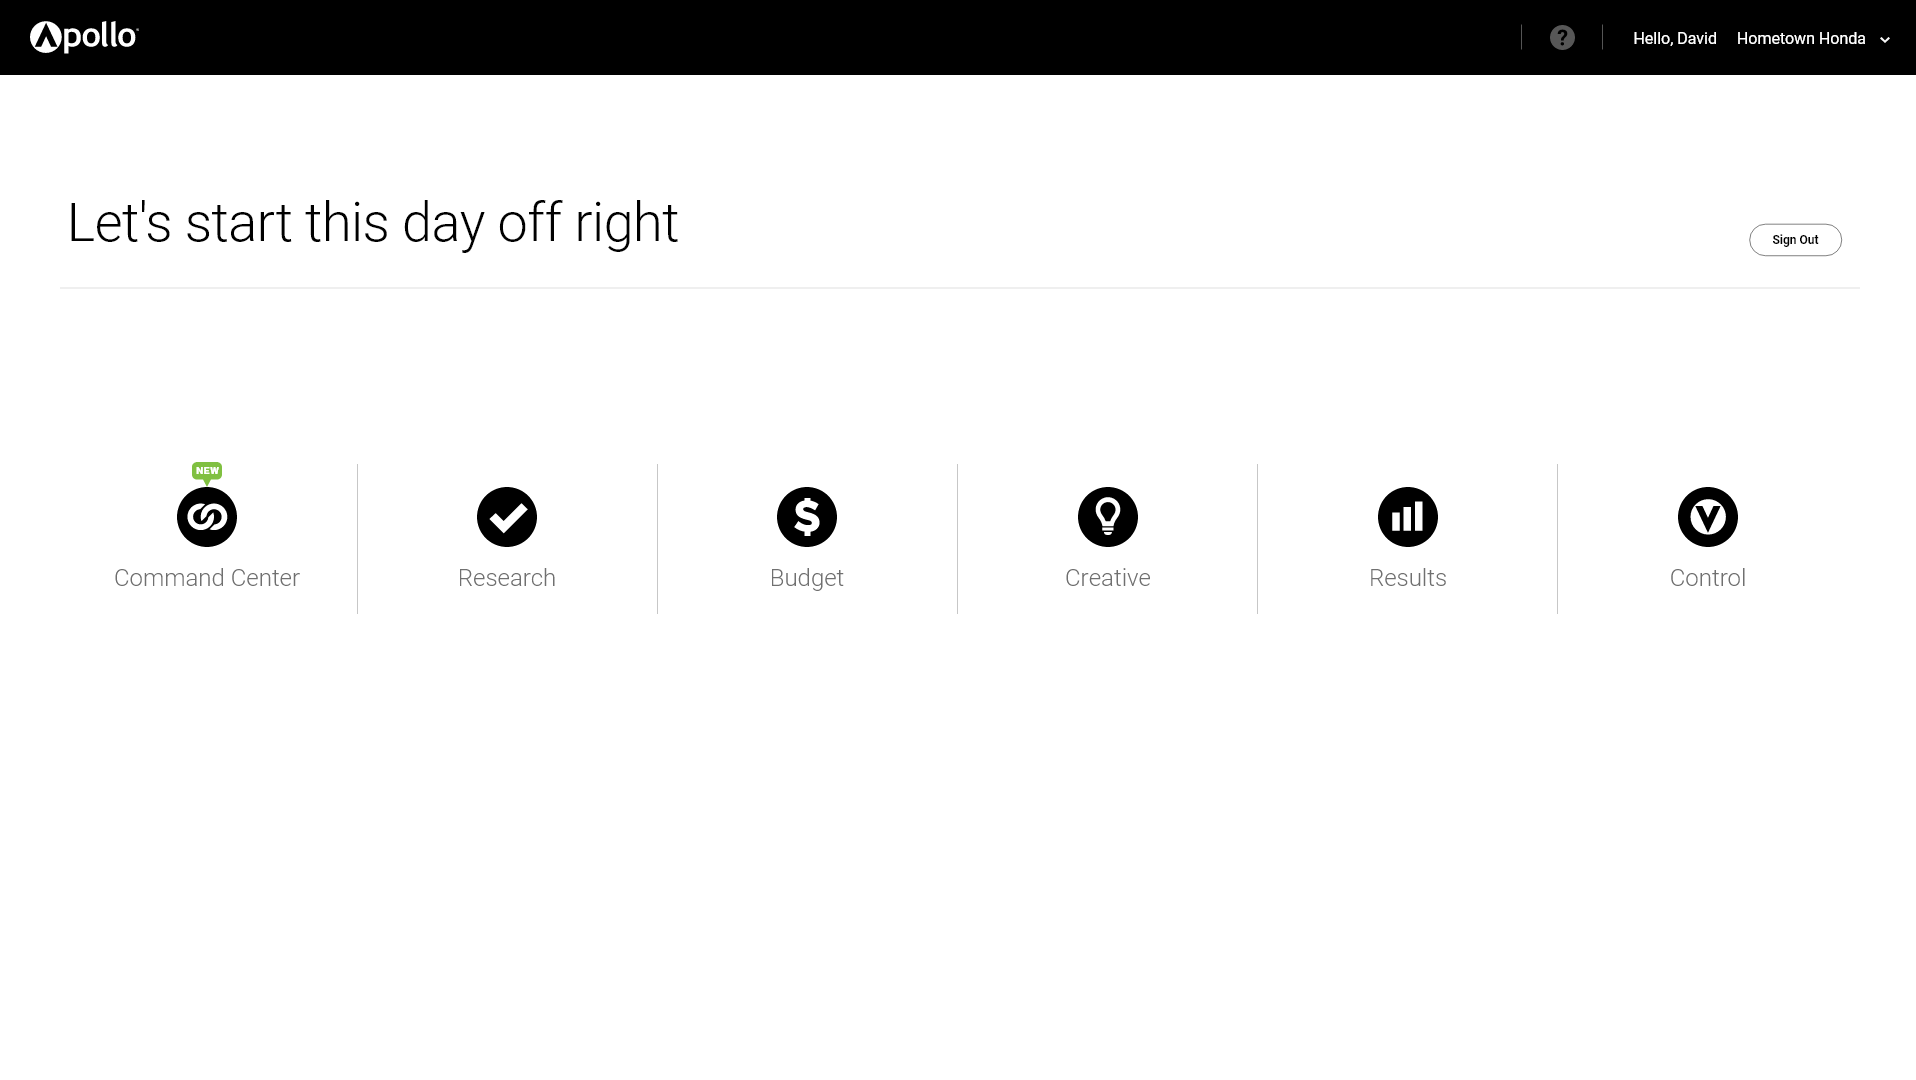Click the Results text label
Screen dimensions: 1916x1080
pos(1408,578)
